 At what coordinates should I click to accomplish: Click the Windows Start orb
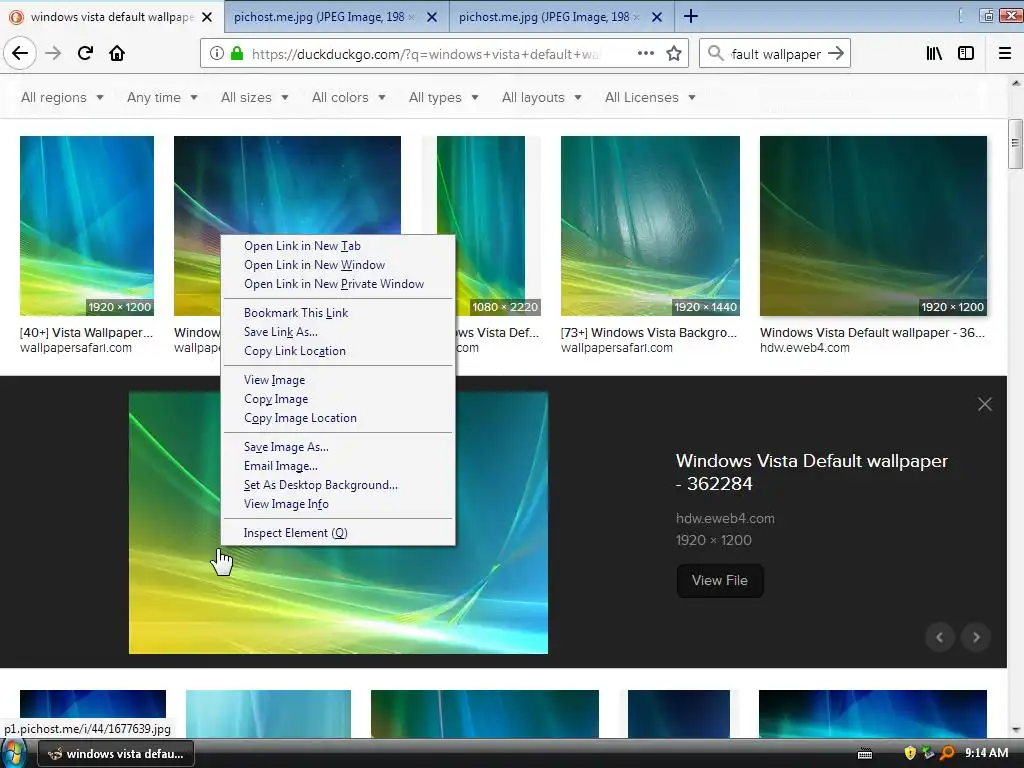13,754
